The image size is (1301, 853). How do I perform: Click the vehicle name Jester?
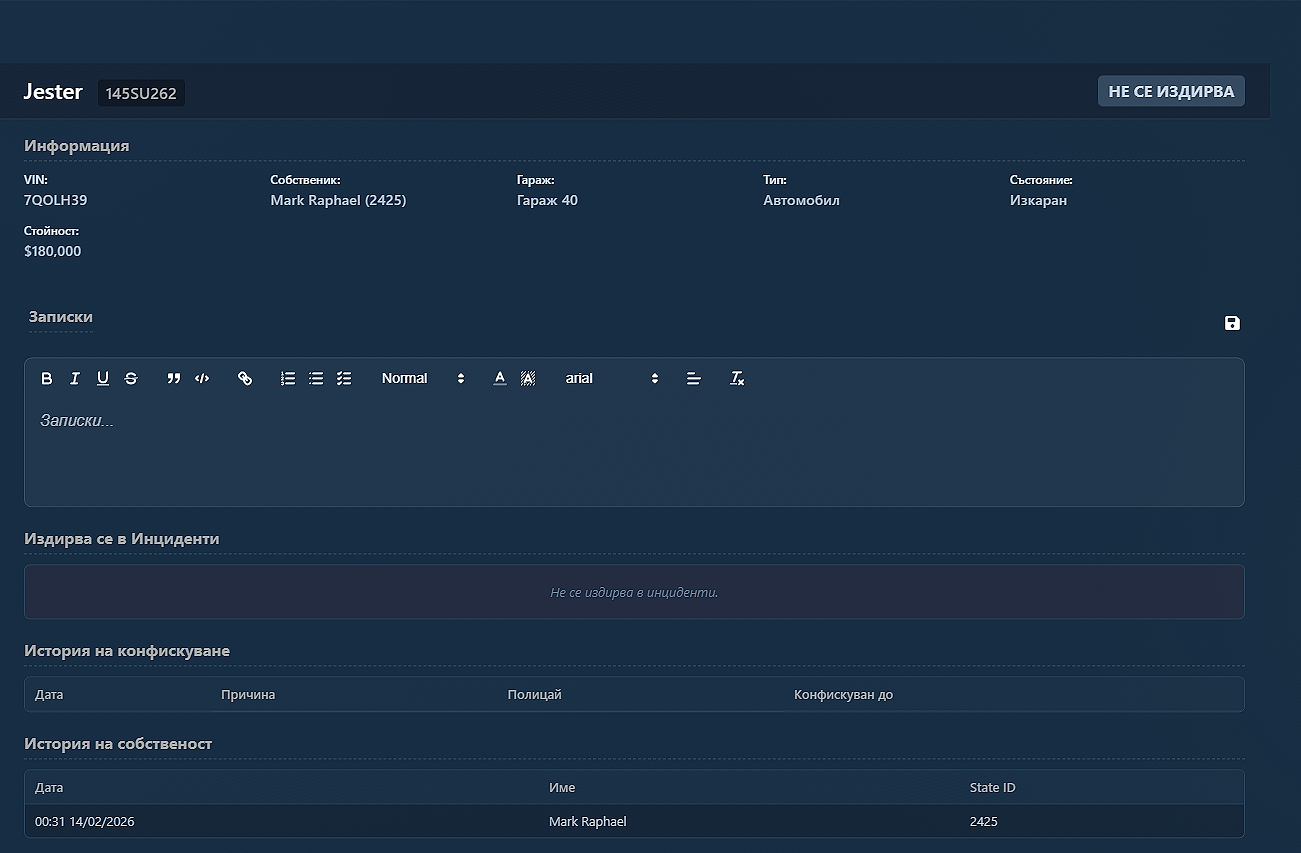(53, 92)
